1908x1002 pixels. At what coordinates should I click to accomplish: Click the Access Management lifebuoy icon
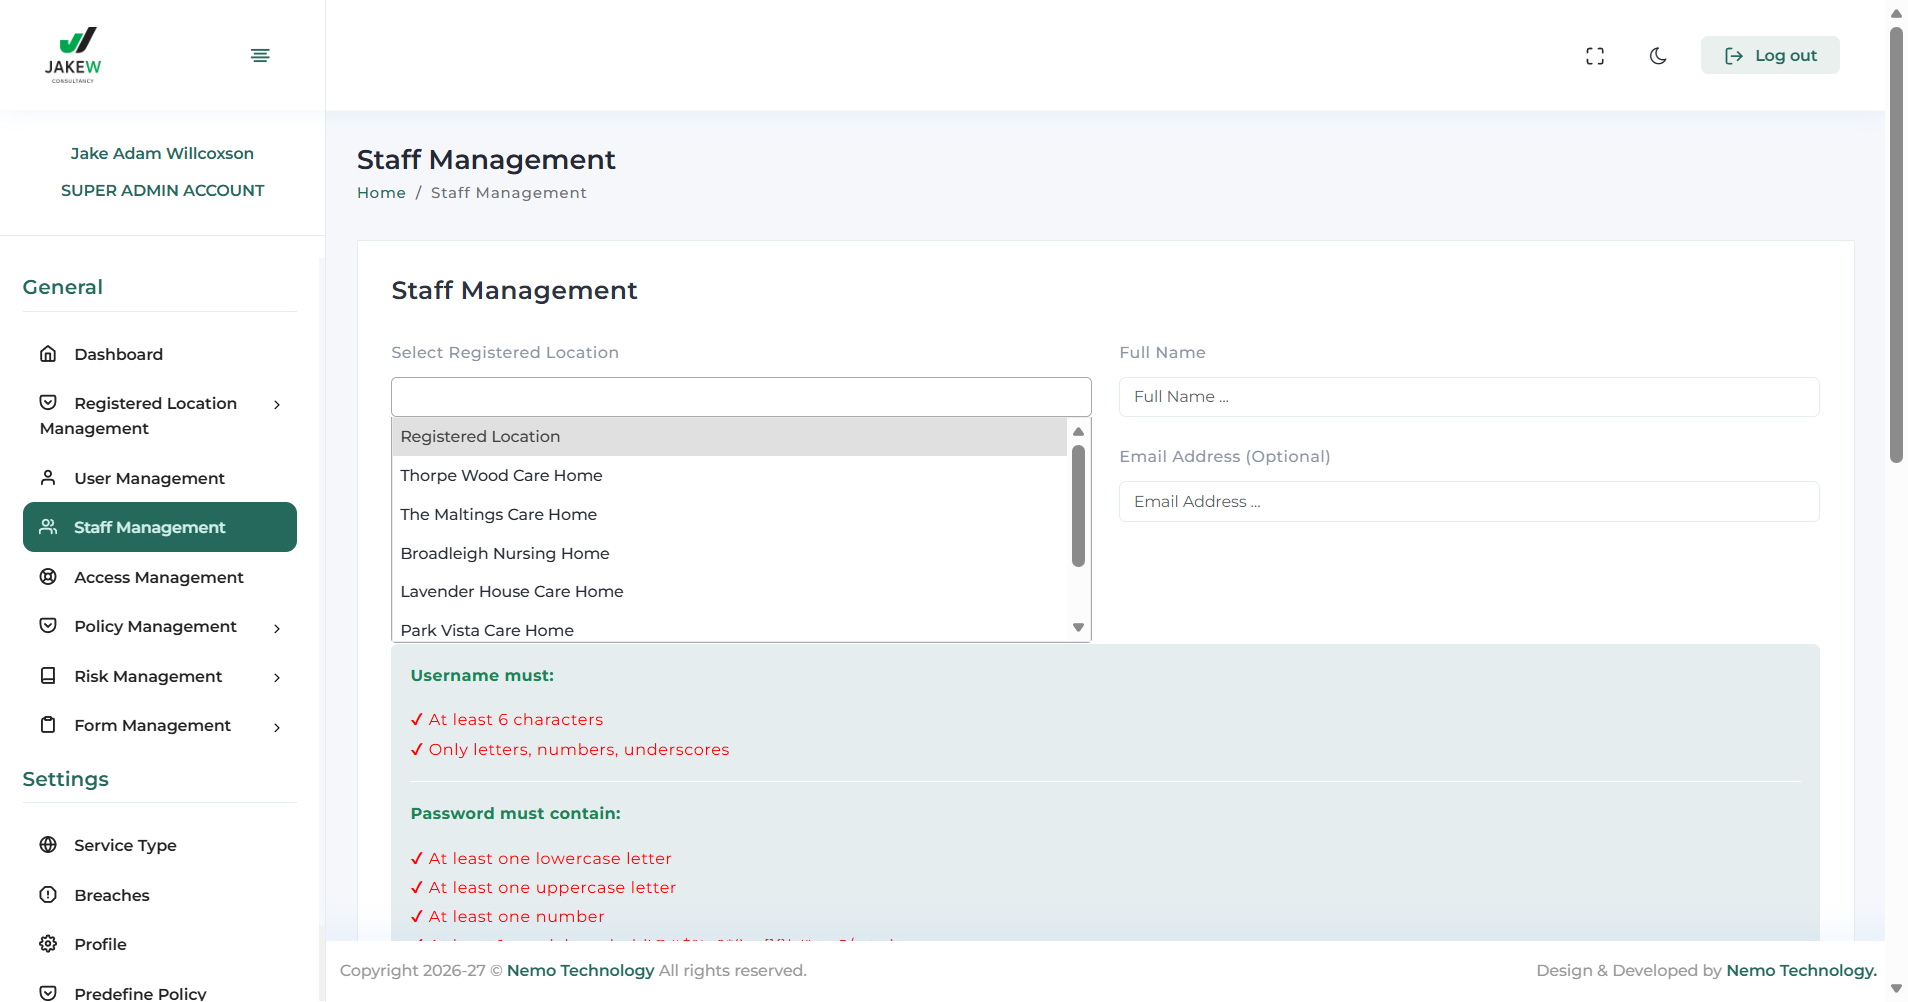point(48,577)
